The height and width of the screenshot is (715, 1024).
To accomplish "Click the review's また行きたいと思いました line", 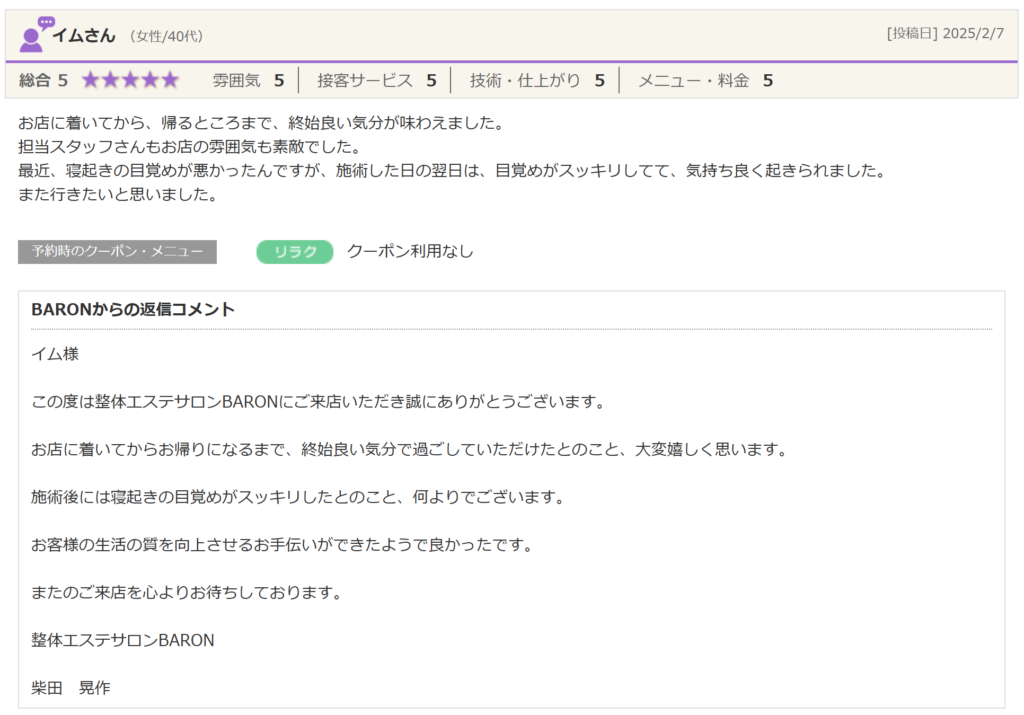I will [x=118, y=195].
